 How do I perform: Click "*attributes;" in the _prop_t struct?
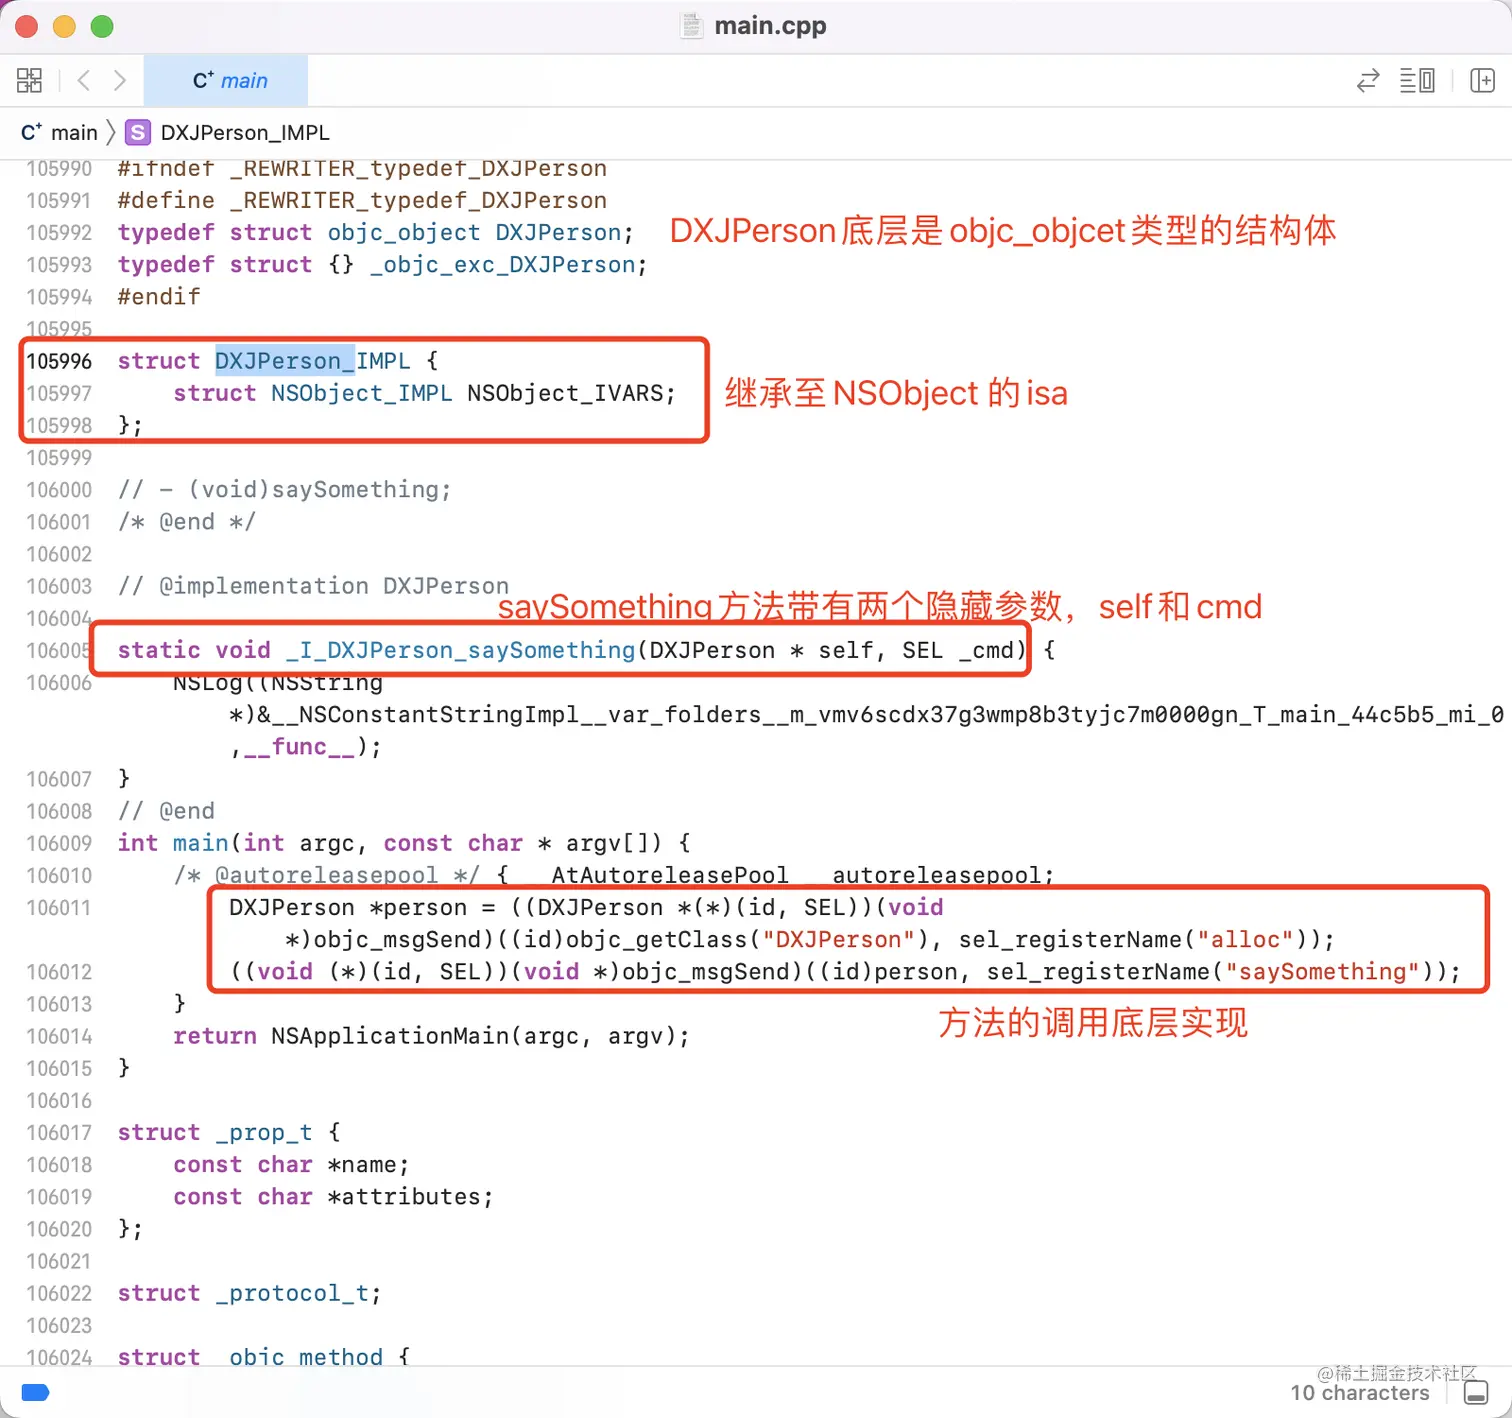click(x=411, y=1196)
